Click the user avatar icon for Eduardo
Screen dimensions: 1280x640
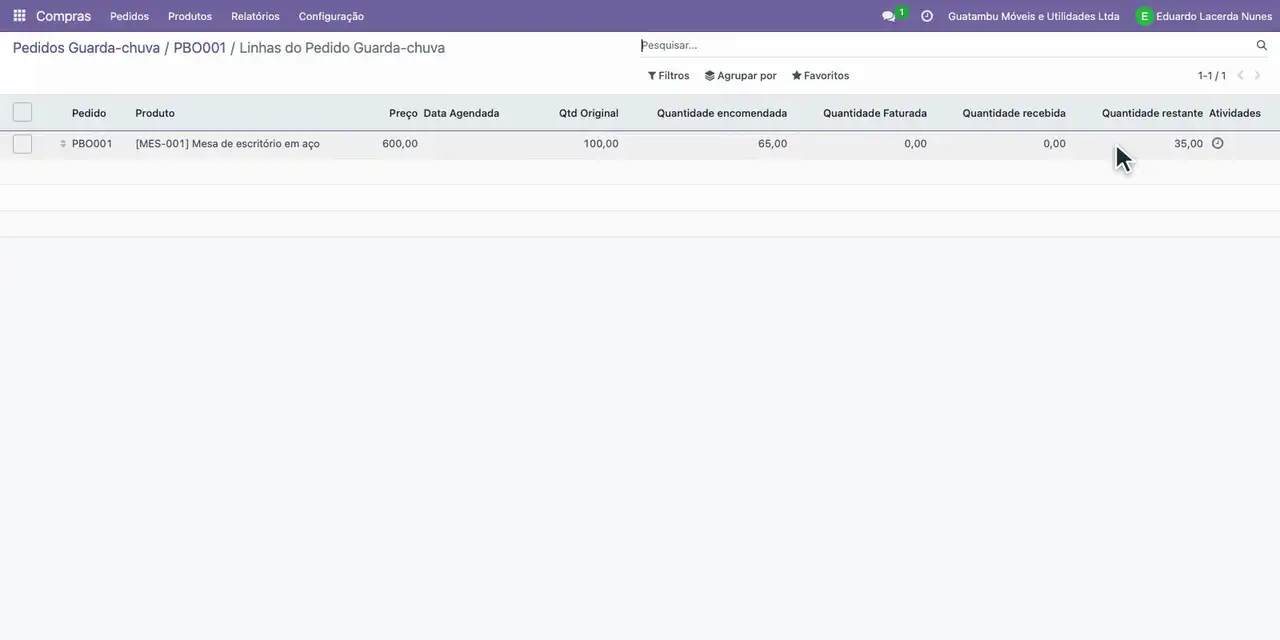pos(1144,16)
